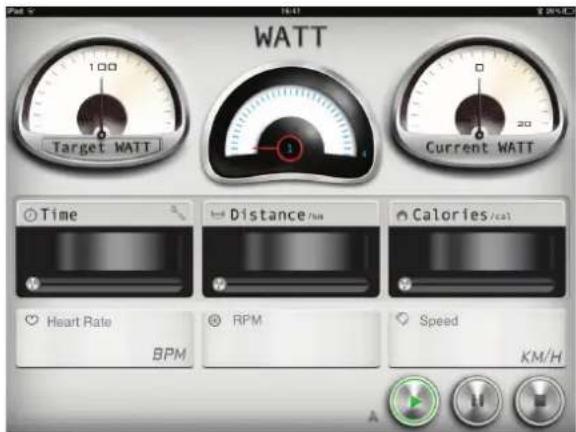This screenshot has height=432, width=576.
Task: Tap the Target WATT label button
Action: (x=102, y=147)
